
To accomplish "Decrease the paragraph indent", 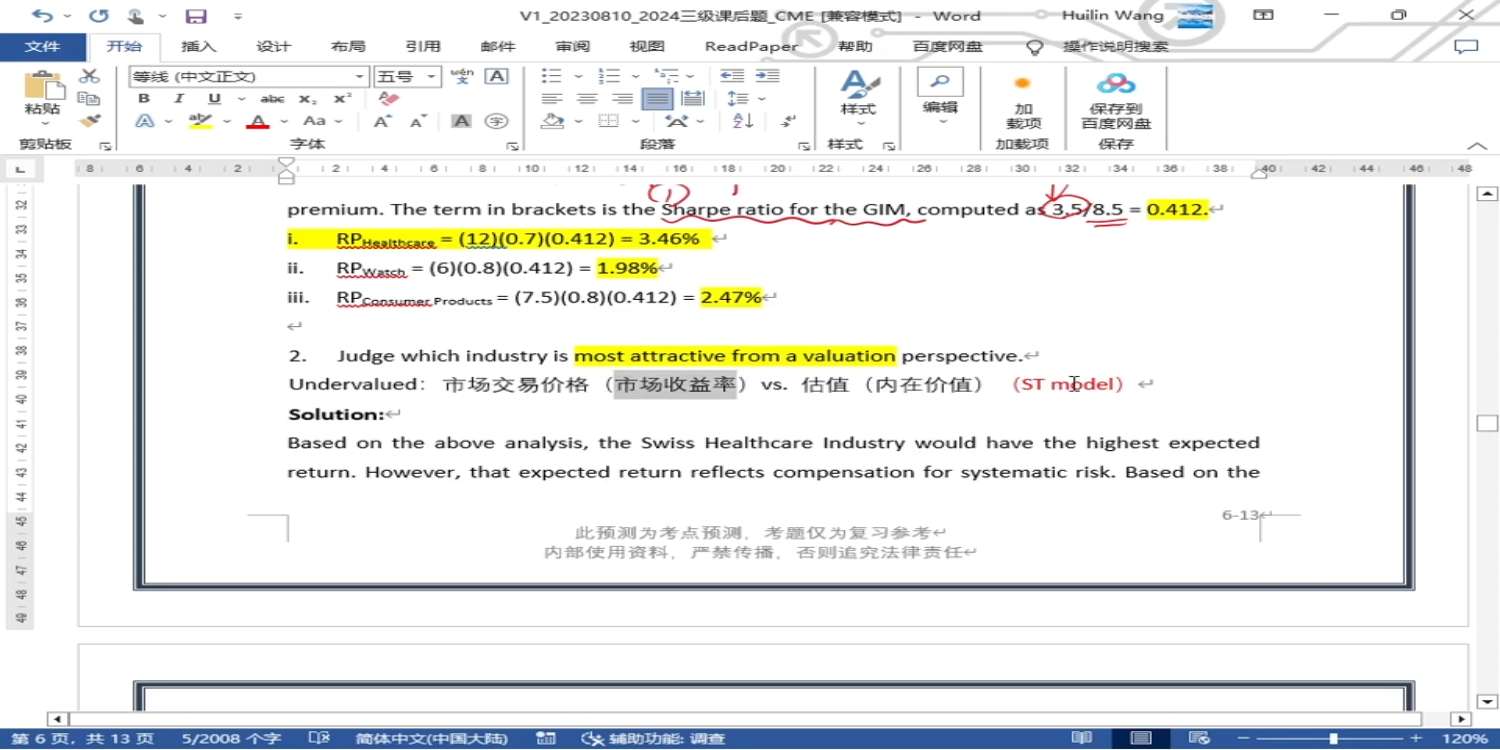I will [x=732, y=76].
